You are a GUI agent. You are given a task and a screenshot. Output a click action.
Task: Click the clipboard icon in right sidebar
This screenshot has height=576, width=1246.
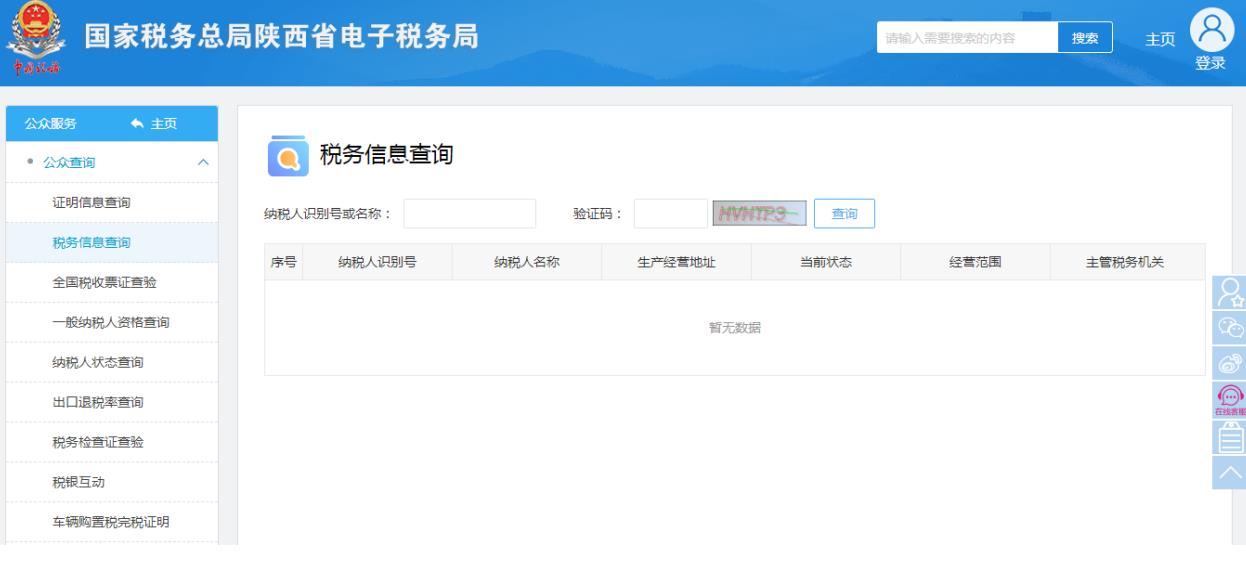coord(1229,437)
